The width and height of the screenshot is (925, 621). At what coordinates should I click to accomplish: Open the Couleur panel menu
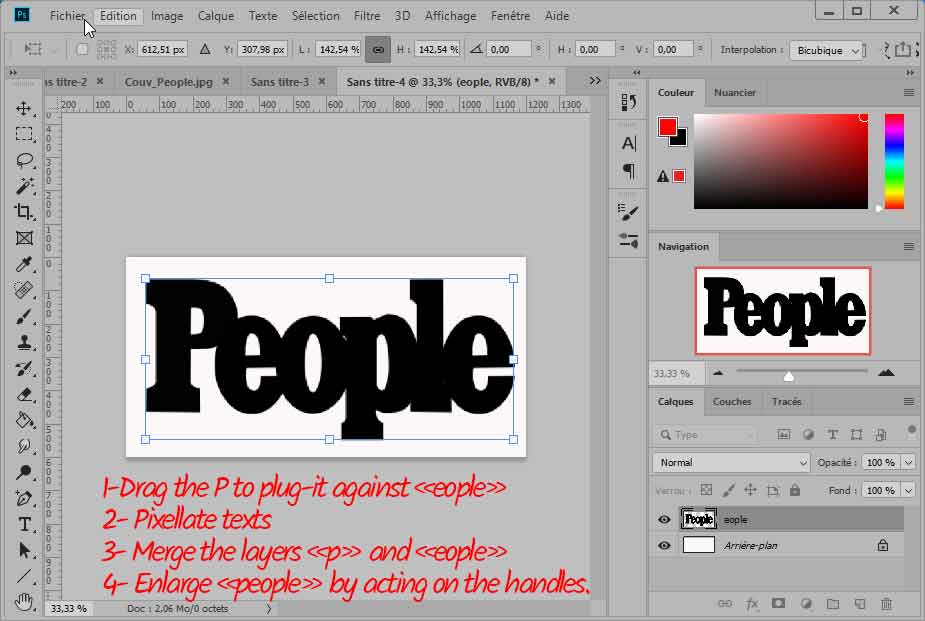click(x=908, y=93)
